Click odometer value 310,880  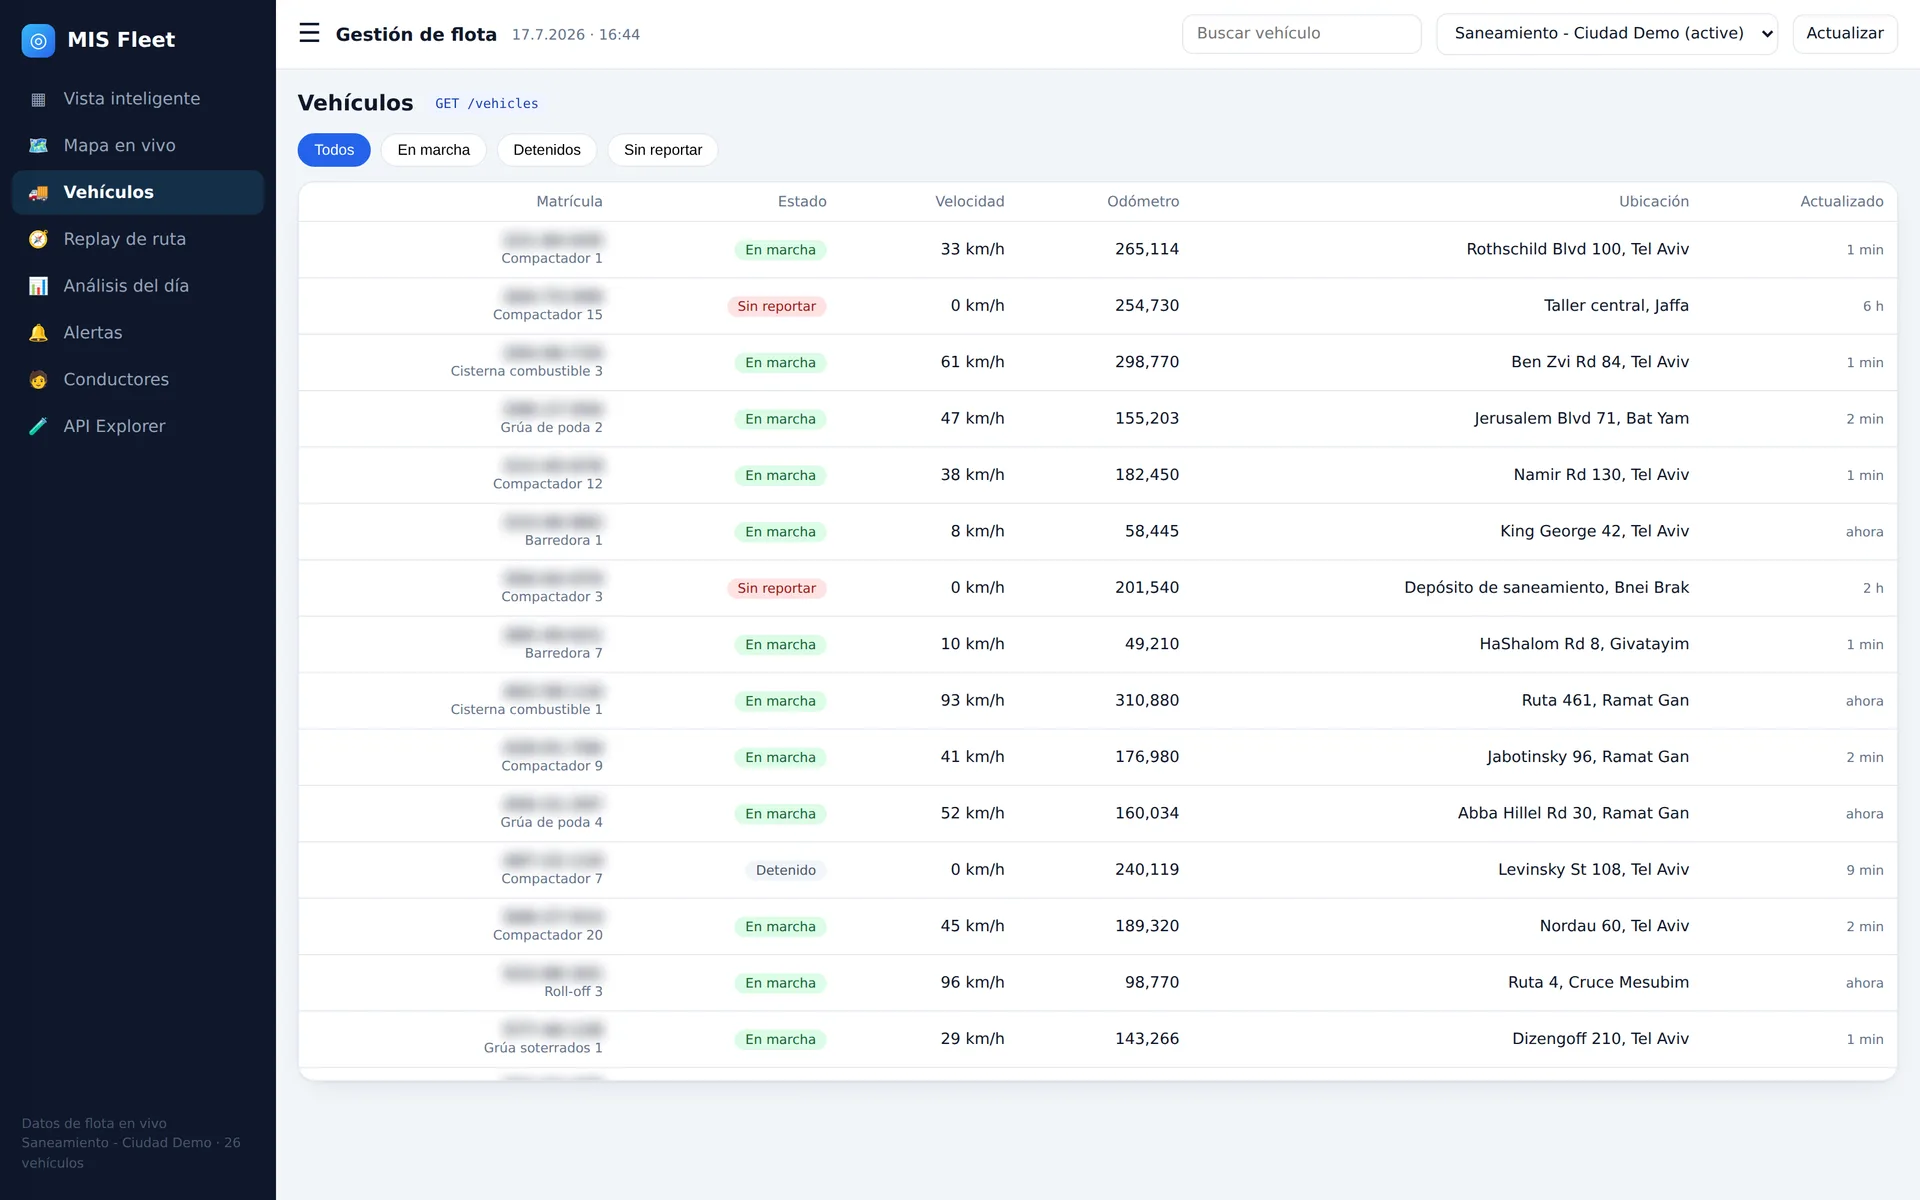coord(1147,701)
